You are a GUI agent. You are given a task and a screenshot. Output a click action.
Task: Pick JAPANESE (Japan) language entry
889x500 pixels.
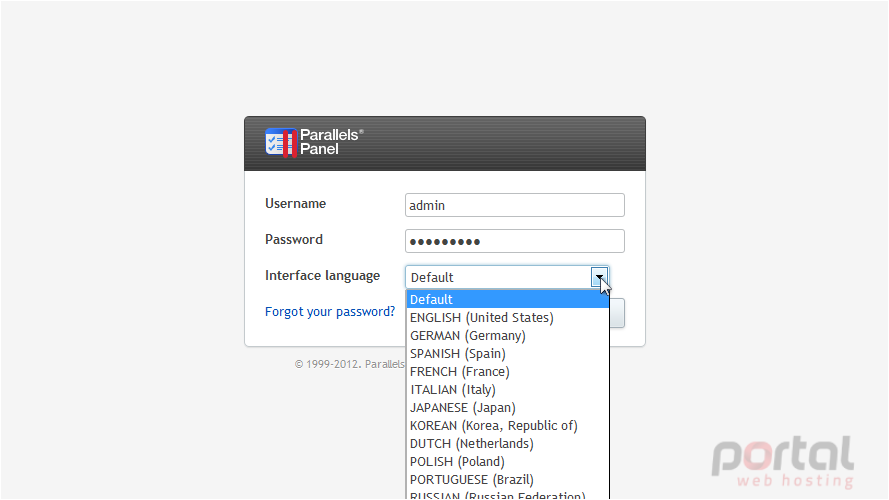pos(507,408)
